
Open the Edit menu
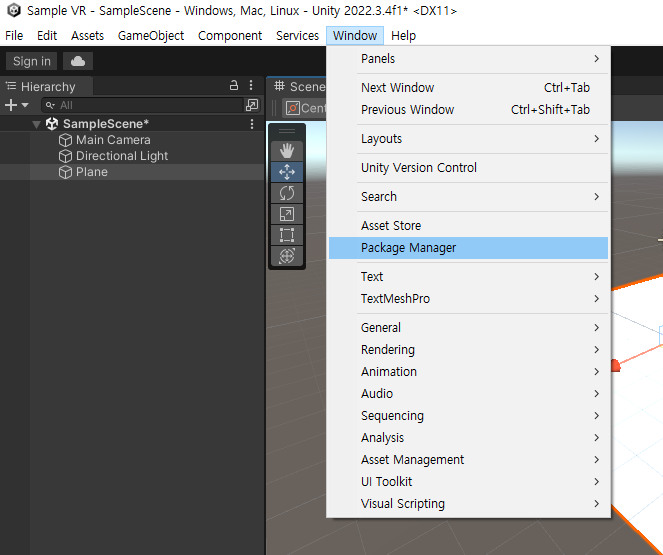coord(47,36)
